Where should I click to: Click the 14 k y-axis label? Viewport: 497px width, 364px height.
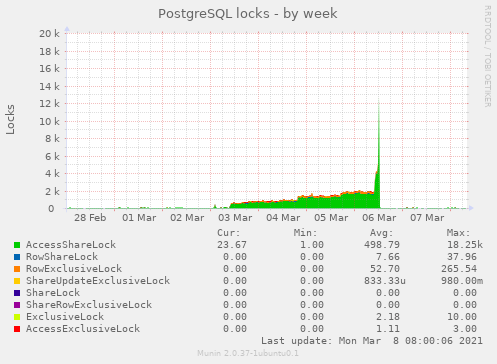(x=49, y=87)
